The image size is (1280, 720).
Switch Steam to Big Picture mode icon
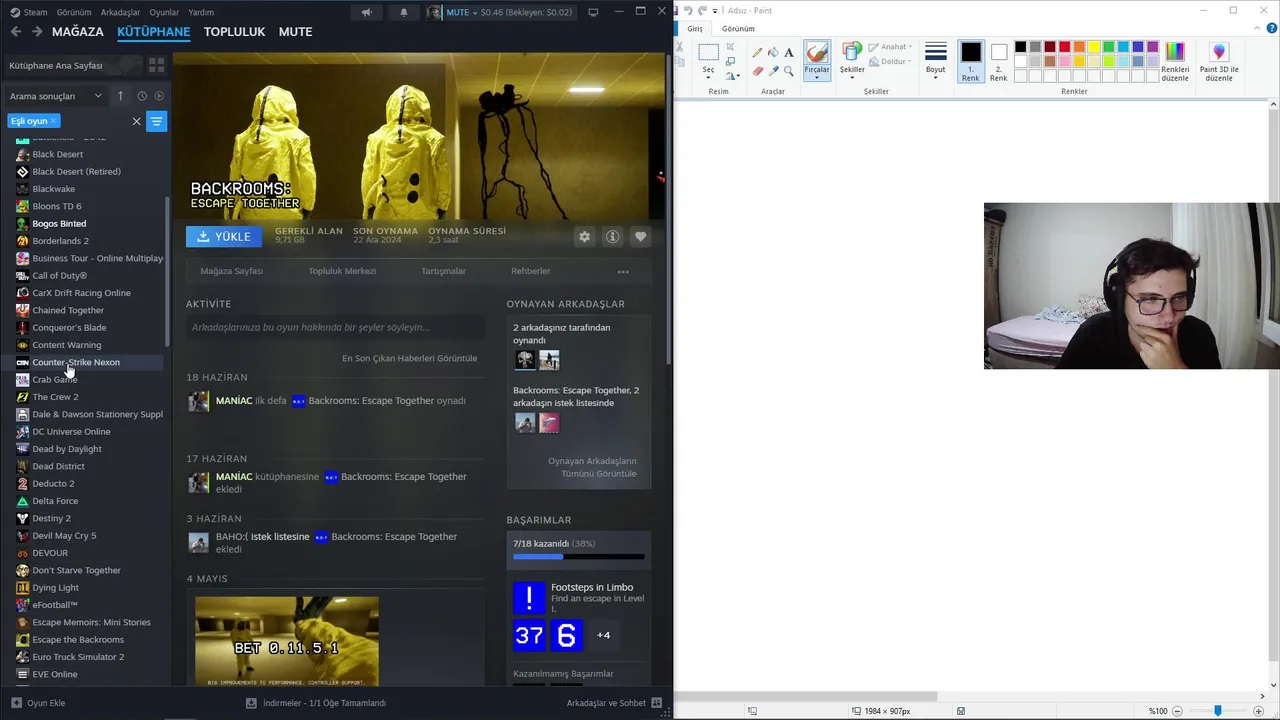coord(593,12)
